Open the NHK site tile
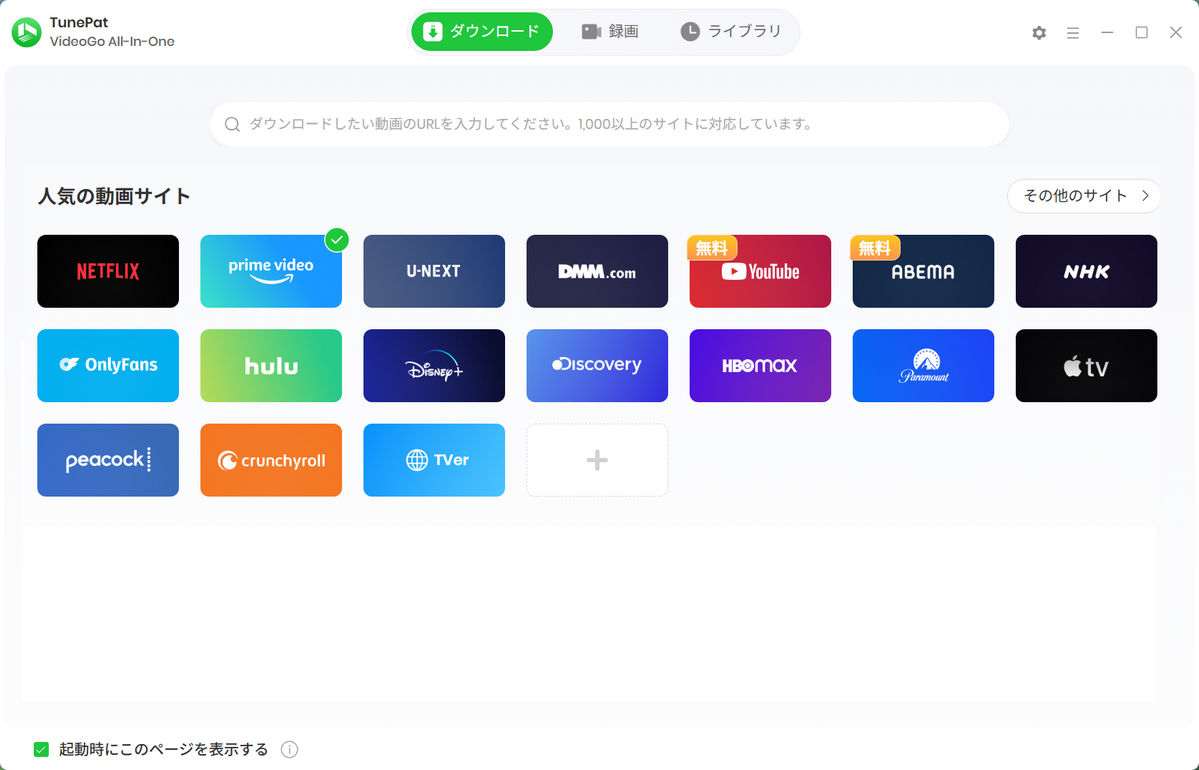Screen dimensions: 1199x770 click(x=1087, y=271)
